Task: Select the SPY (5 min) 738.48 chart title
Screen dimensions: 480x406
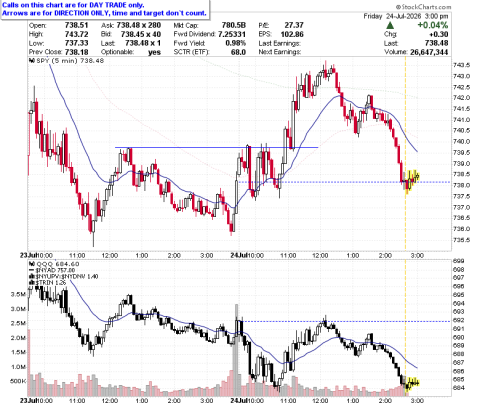Action: [x=70, y=61]
